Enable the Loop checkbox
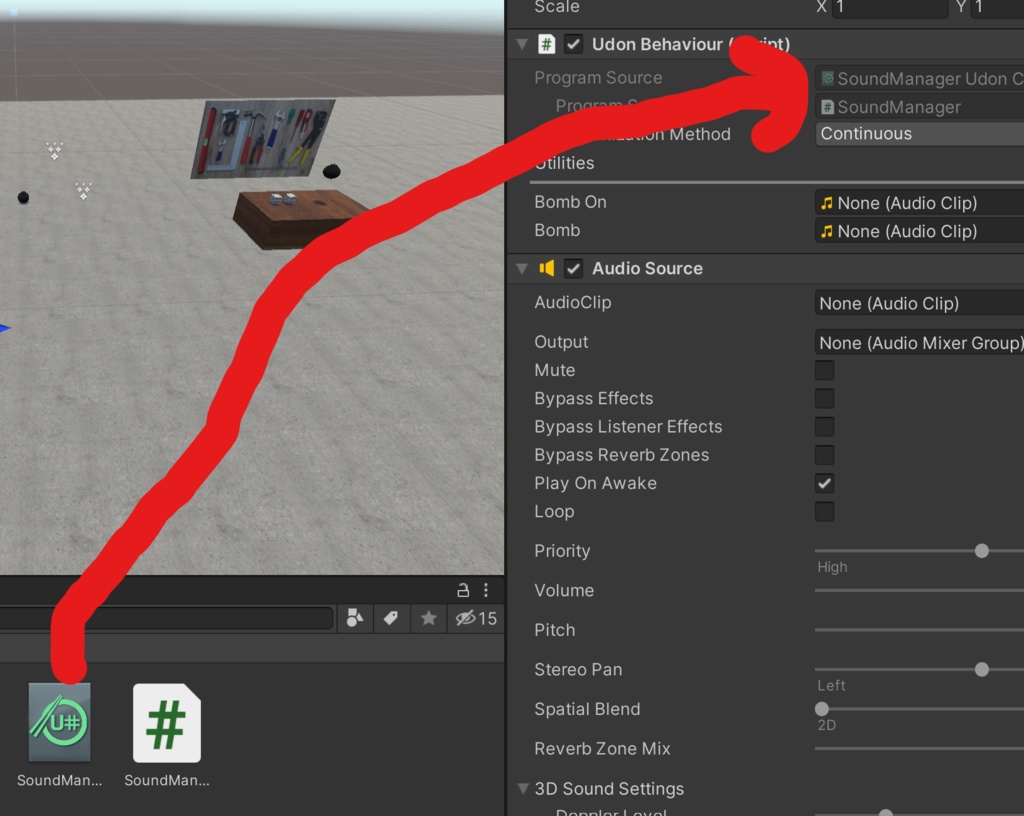This screenshot has height=816, width=1024. (x=824, y=511)
